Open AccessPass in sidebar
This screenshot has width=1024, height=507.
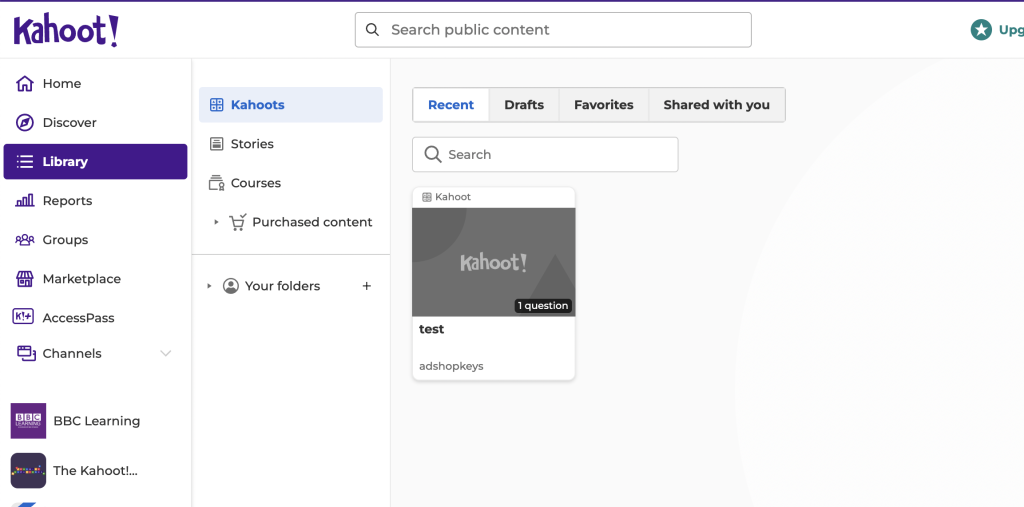(x=78, y=318)
